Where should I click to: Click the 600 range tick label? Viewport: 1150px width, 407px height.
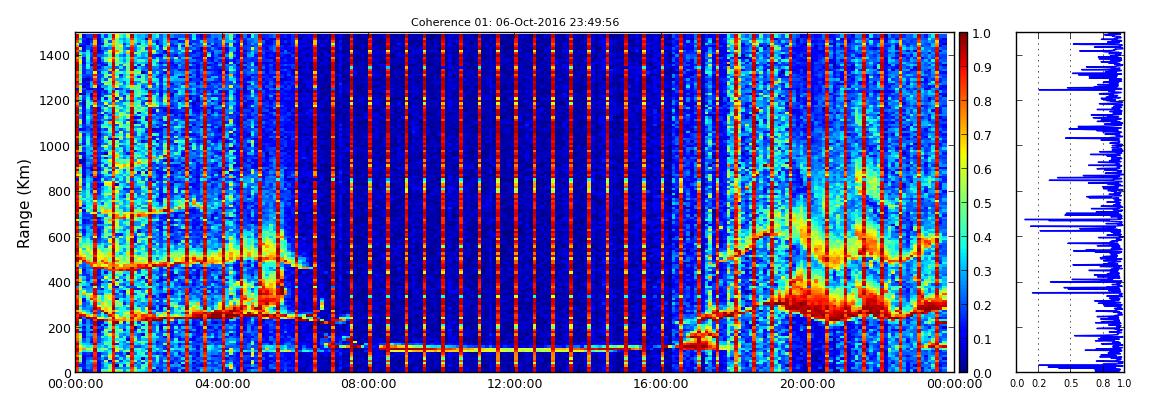tap(59, 237)
